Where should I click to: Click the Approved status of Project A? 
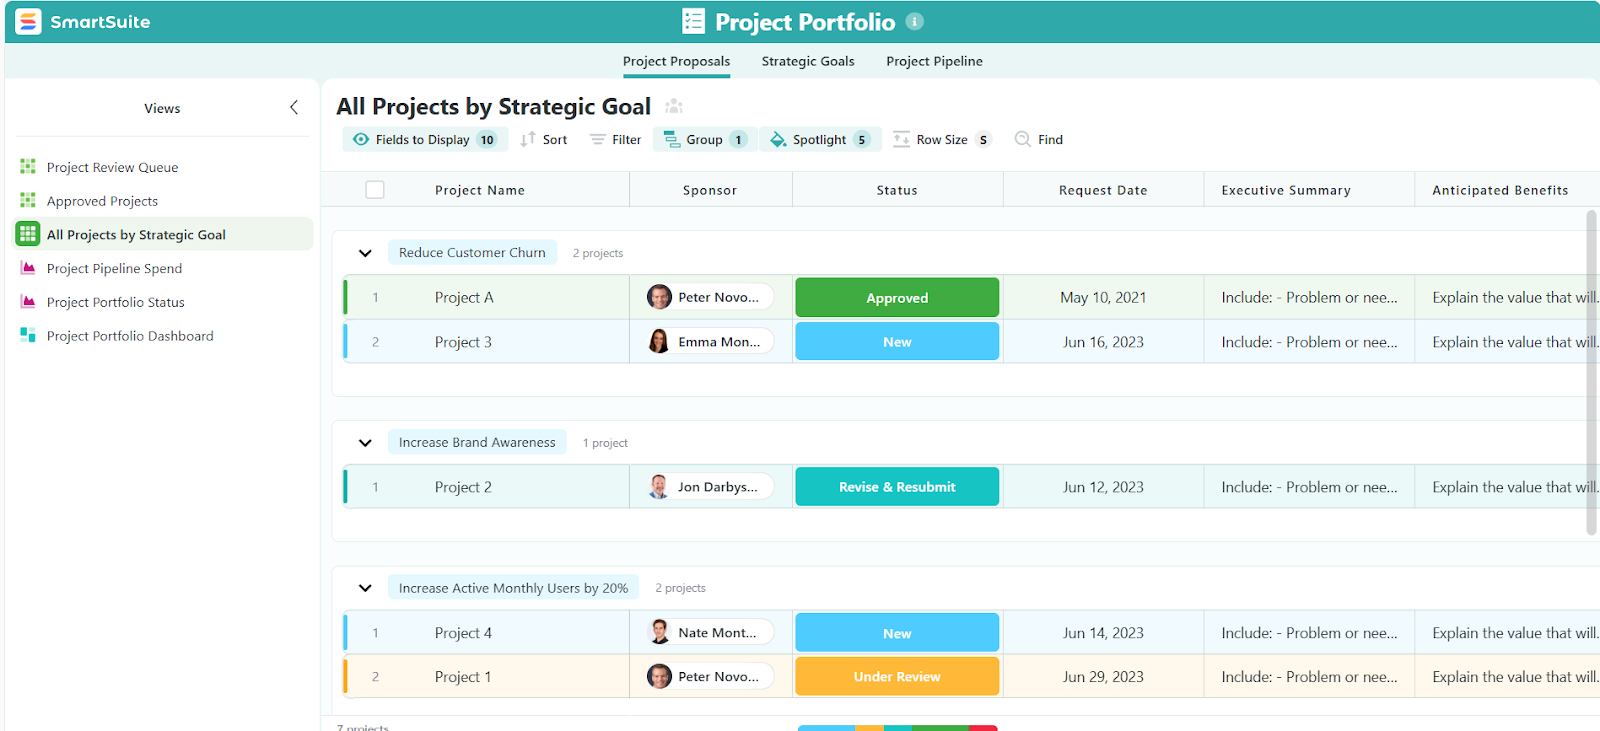pos(897,297)
